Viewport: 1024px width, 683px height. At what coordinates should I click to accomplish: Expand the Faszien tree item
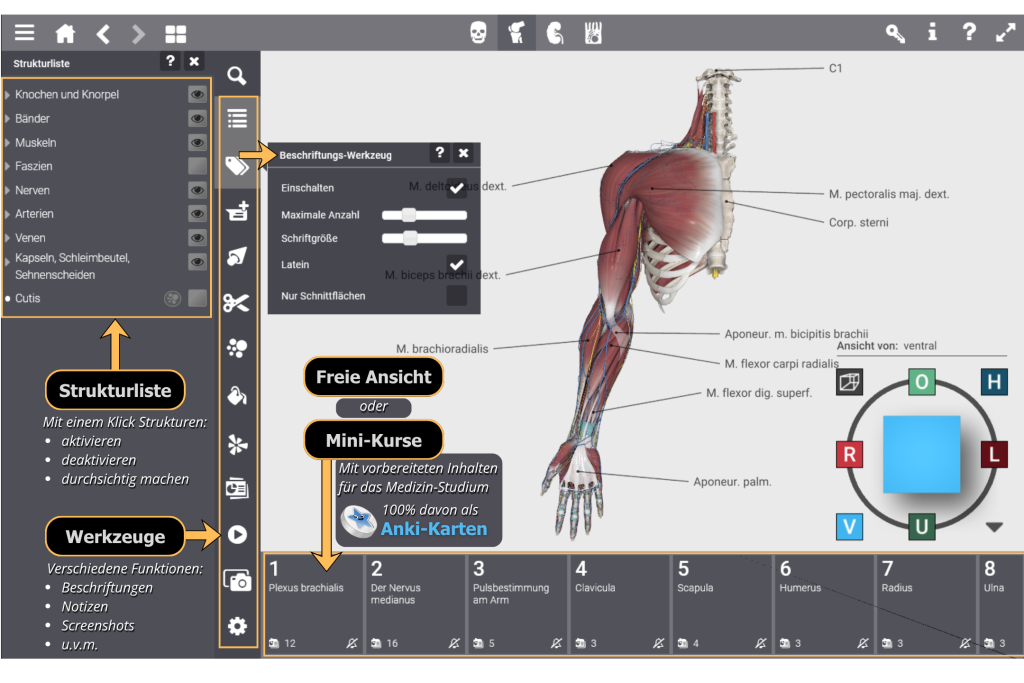[x=7, y=167]
